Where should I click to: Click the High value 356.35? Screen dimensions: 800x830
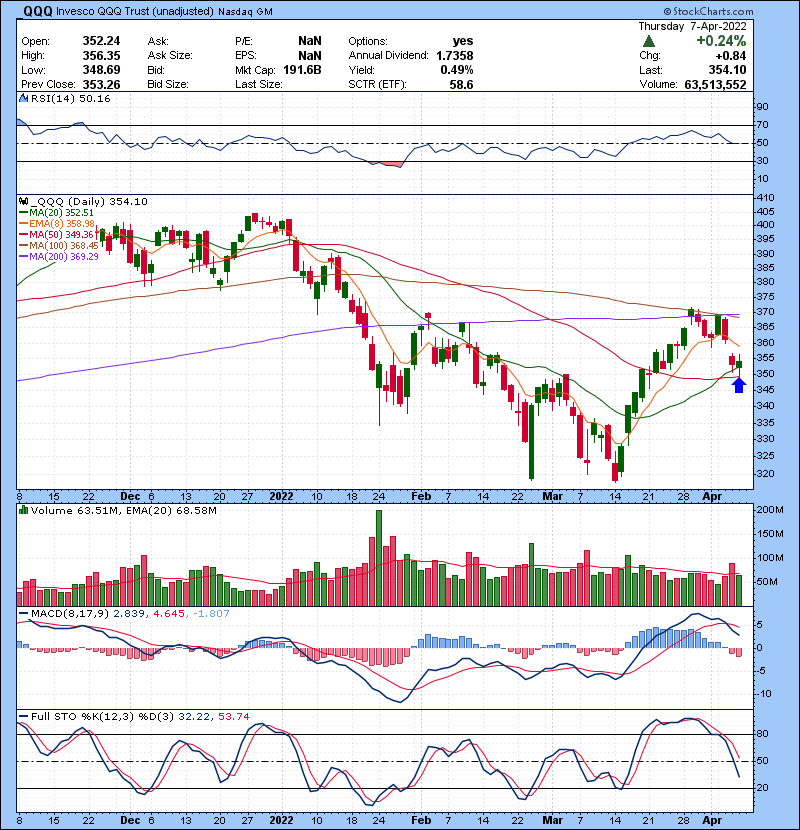click(x=101, y=56)
